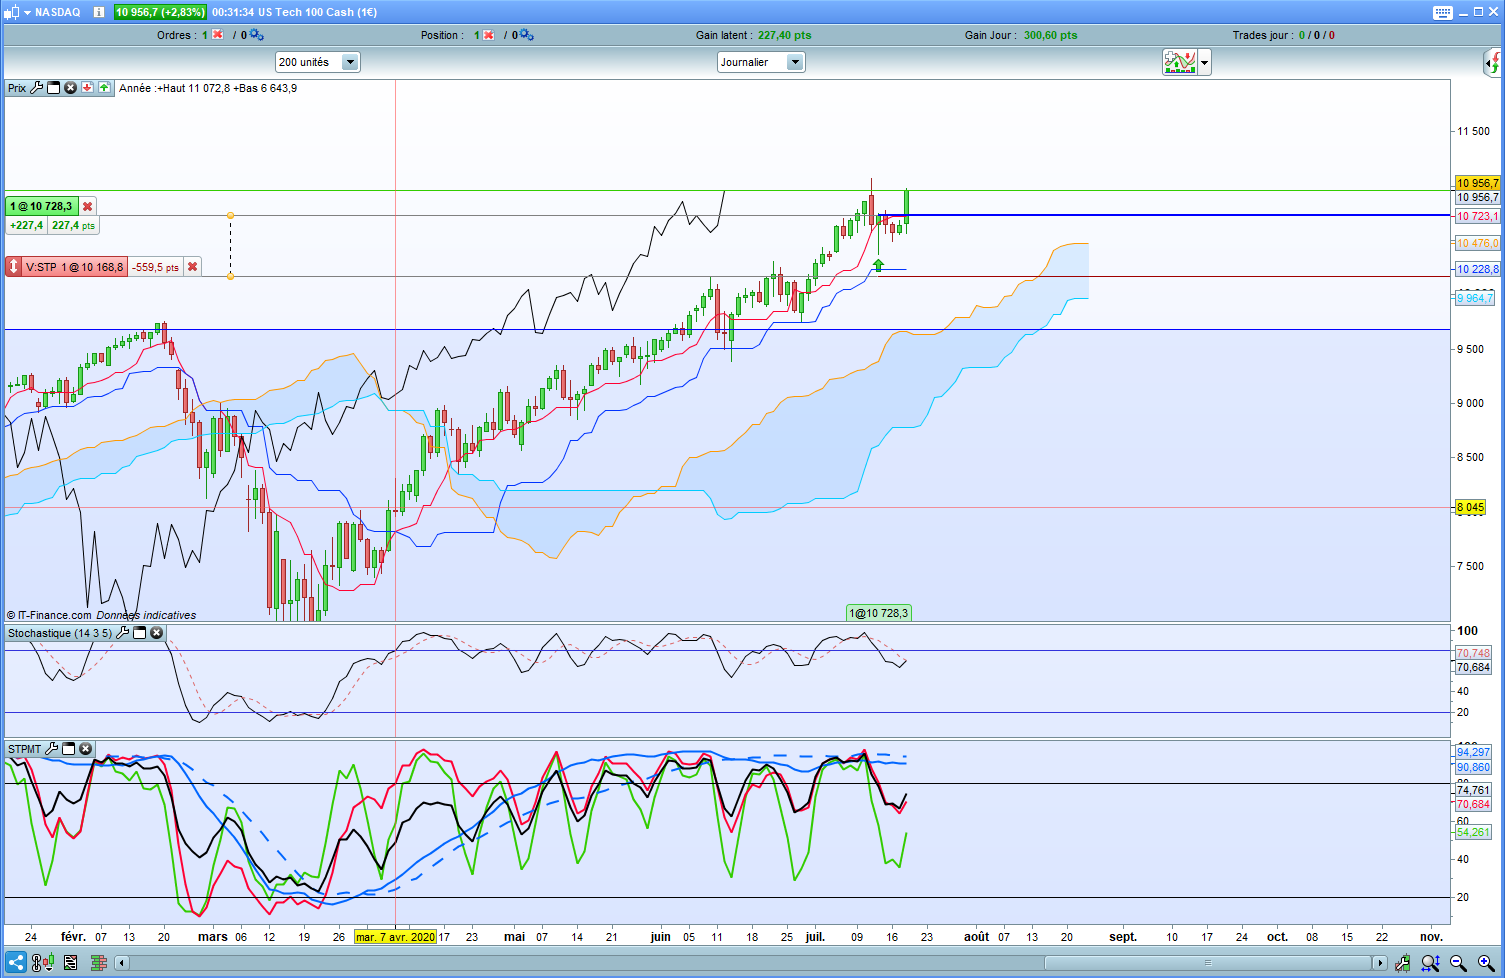Open the chart link candlestick icon
Viewport: 1505px width, 978px height.
coord(43,963)
